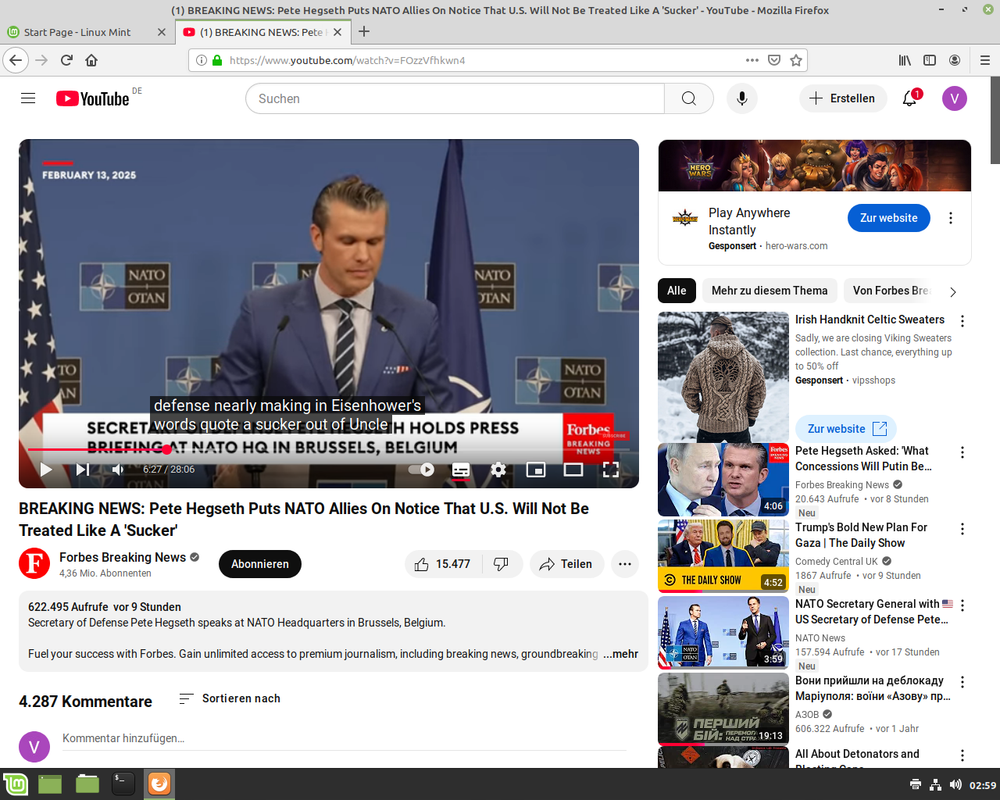
Task: Mute the video volume speaker icon
Action: (x=118, y=470)
